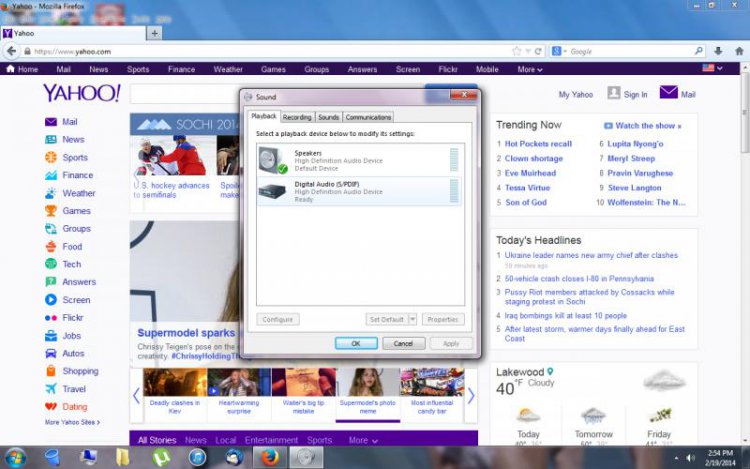Open the Most influential candy bar thumbnail

click(432, 391)
